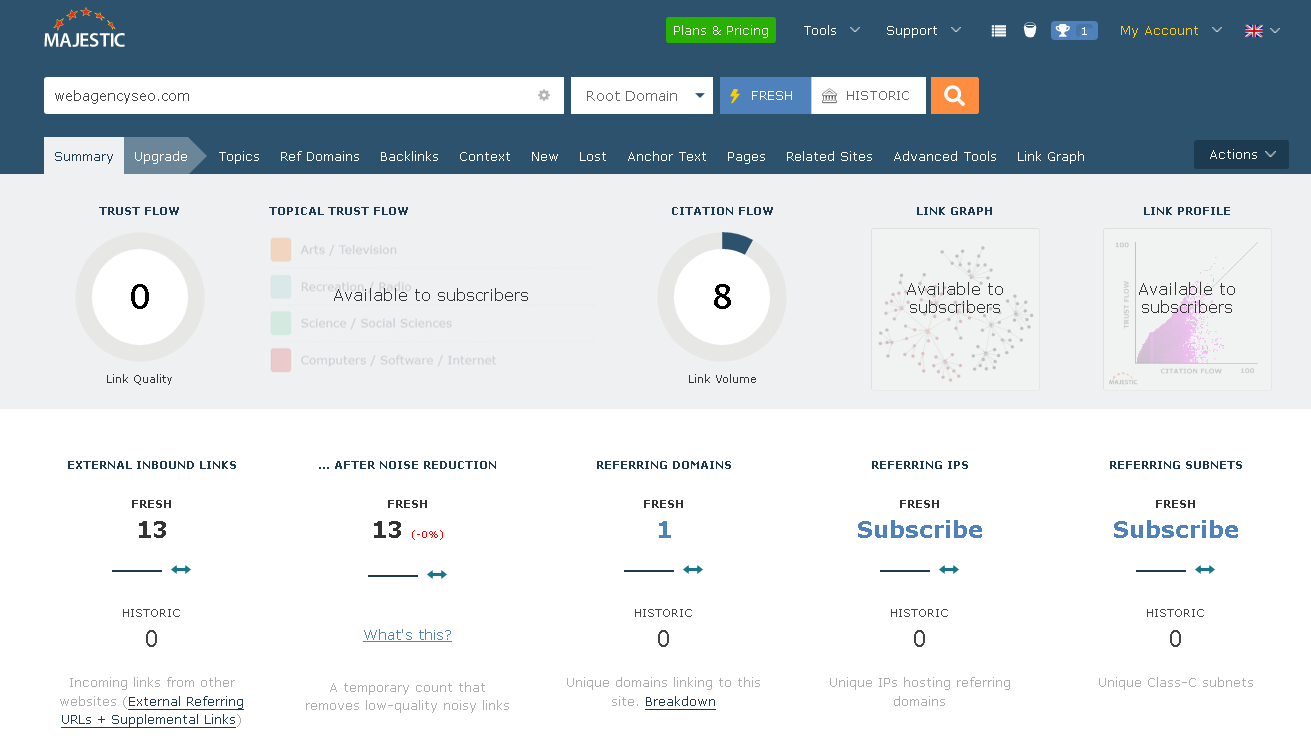Viewport: 1311px width, 751px height.
Task: Open search settings gear in the search box
Action: pos(544,95)
